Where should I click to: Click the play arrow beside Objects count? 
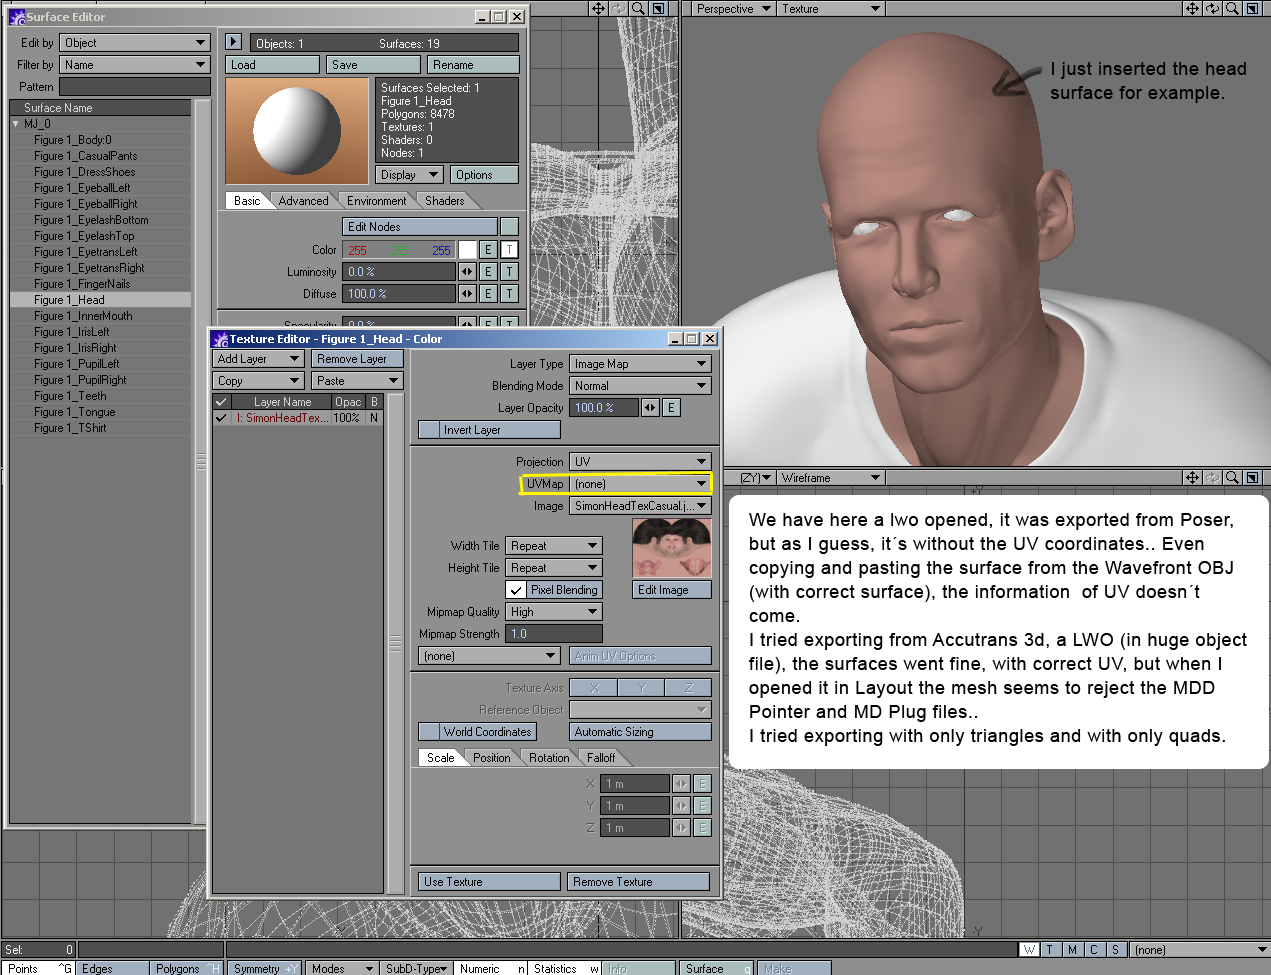(x=233, y=42)
